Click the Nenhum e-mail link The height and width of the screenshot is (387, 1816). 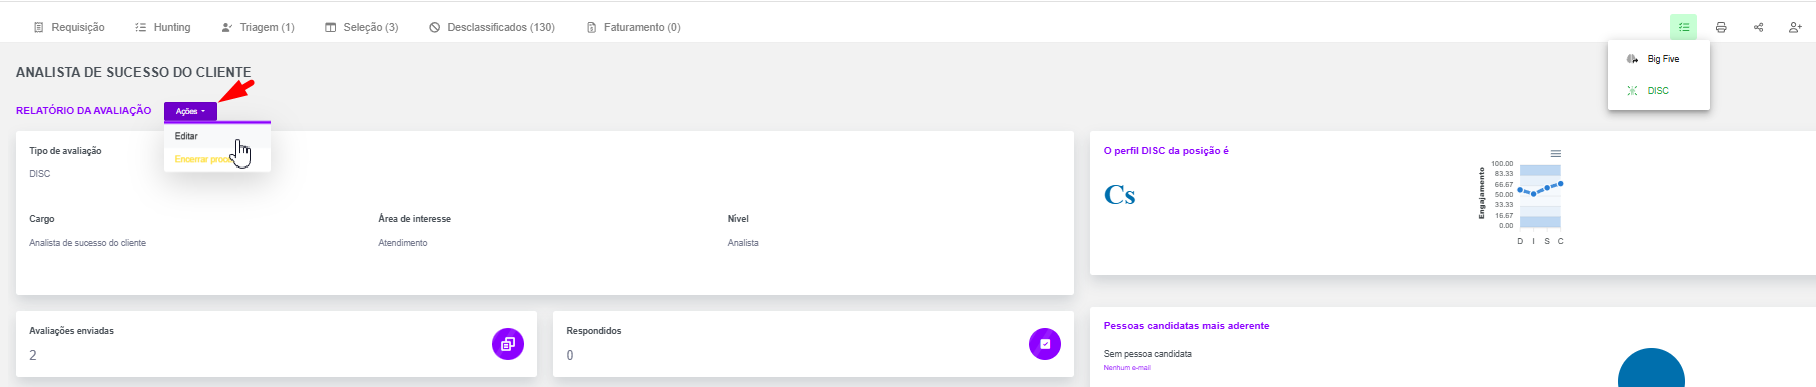coord(1127,368)
